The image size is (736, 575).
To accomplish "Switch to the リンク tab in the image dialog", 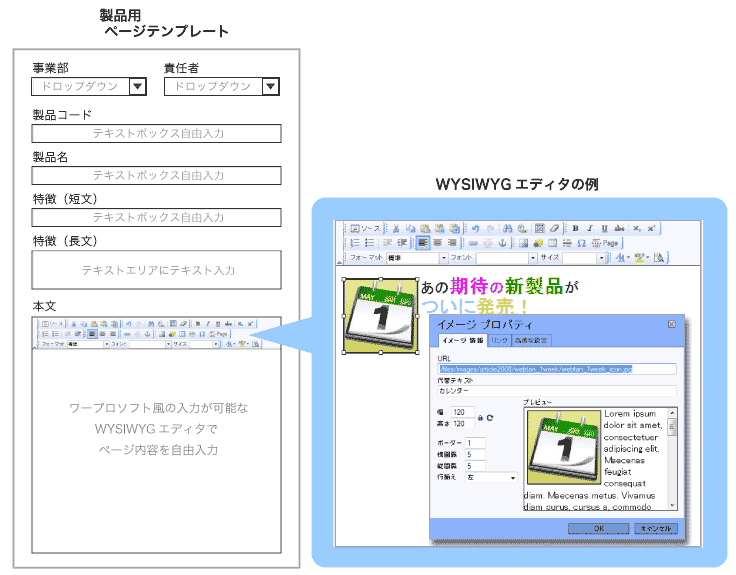I will click(499, 340).
